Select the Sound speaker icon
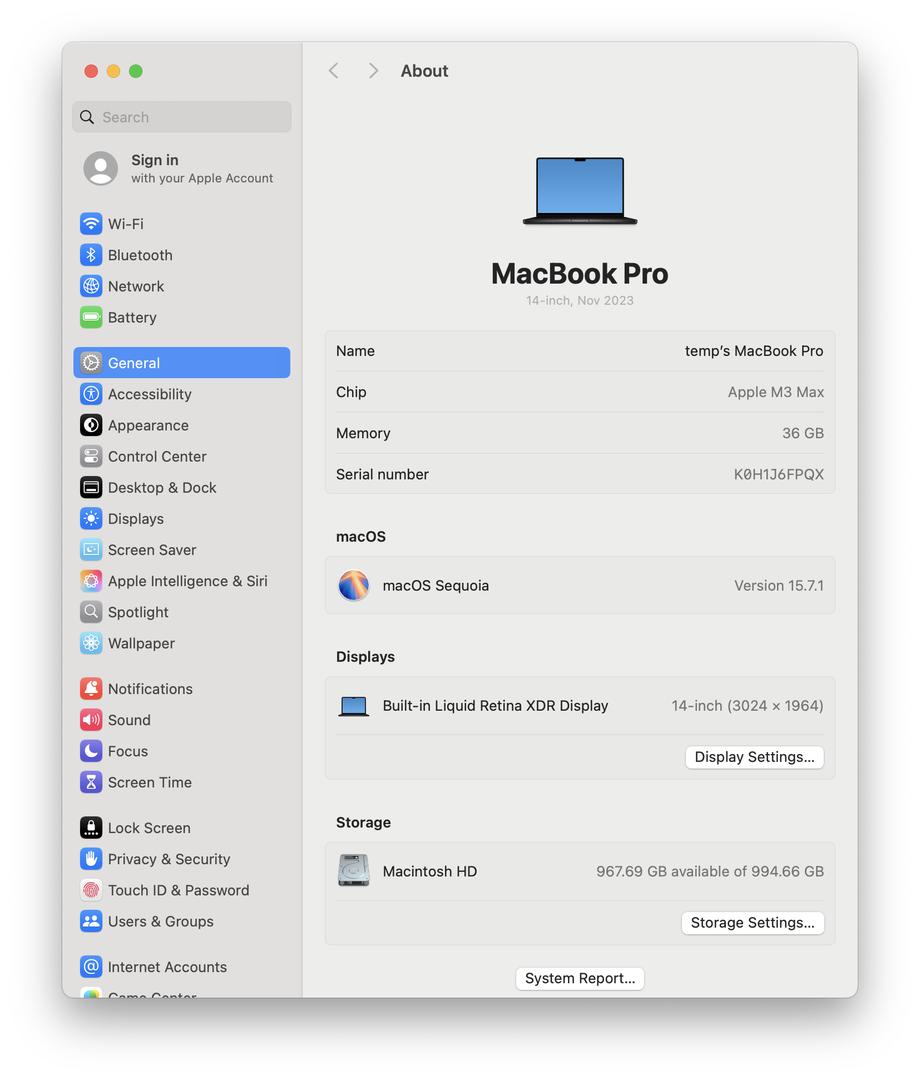 click(91, 720)
